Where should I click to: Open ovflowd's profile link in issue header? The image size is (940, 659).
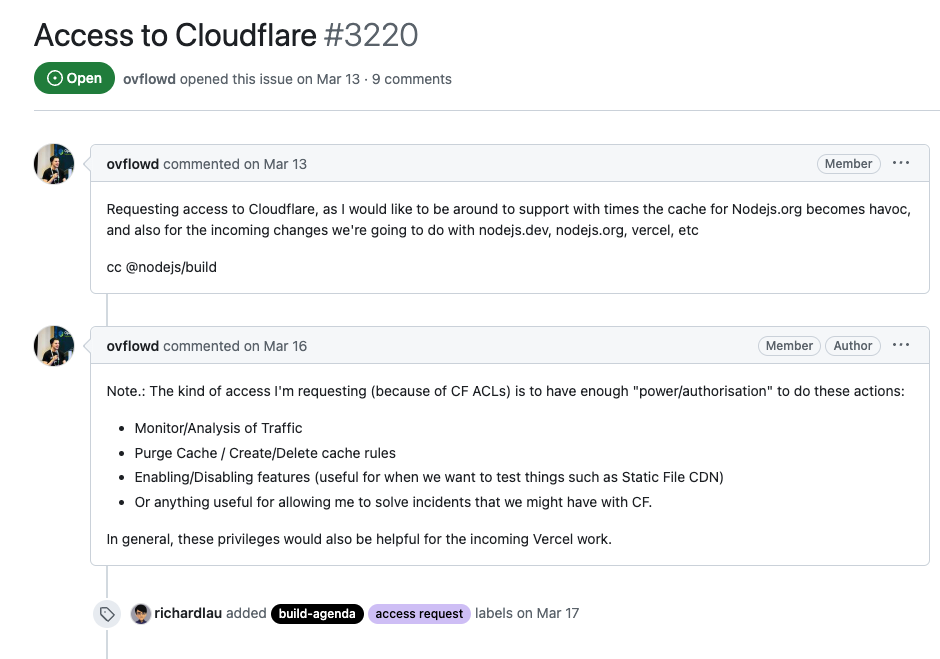pos(149,79)
